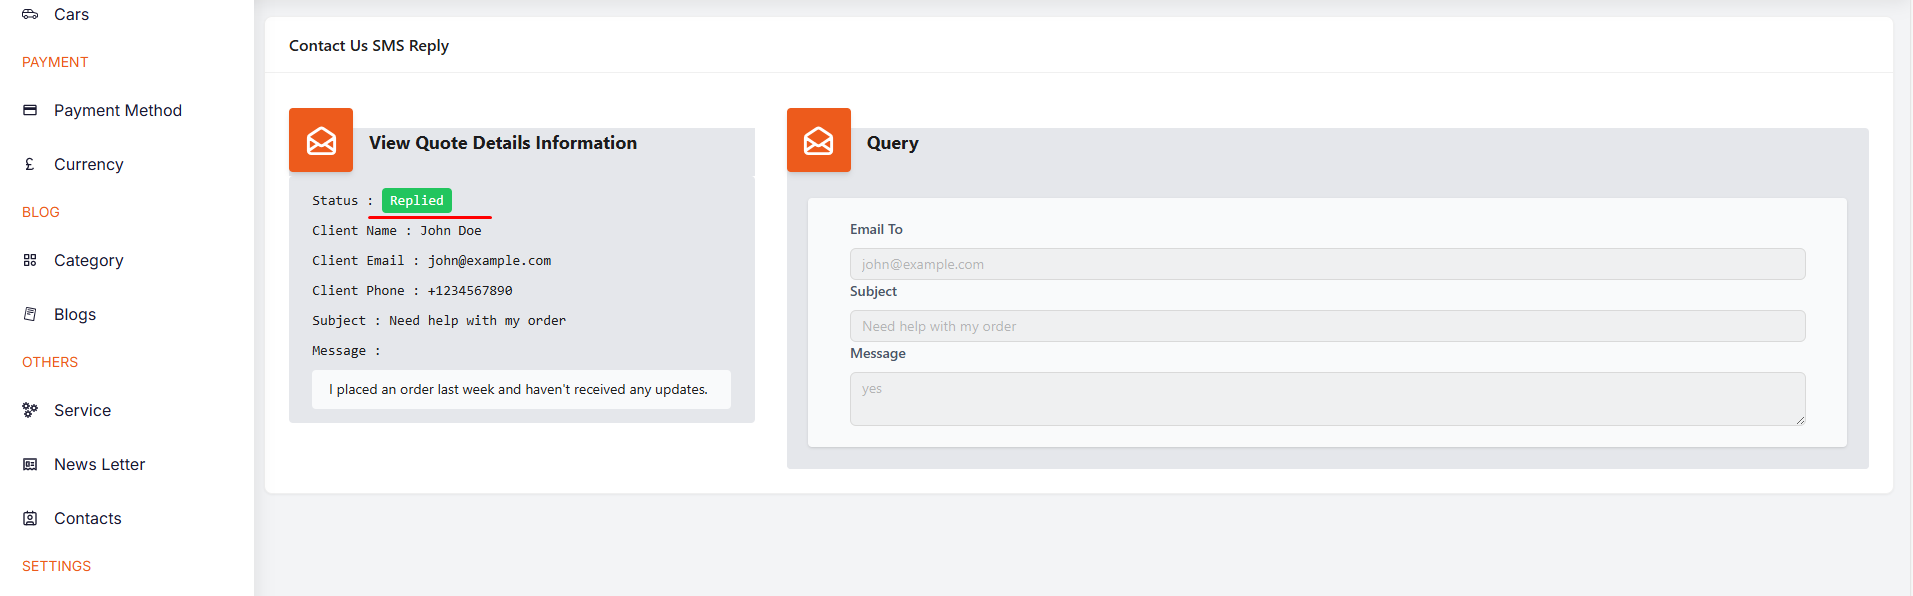Select Contacts in the sidebar
Viewport: 1913px width, 596px height.
87,518
